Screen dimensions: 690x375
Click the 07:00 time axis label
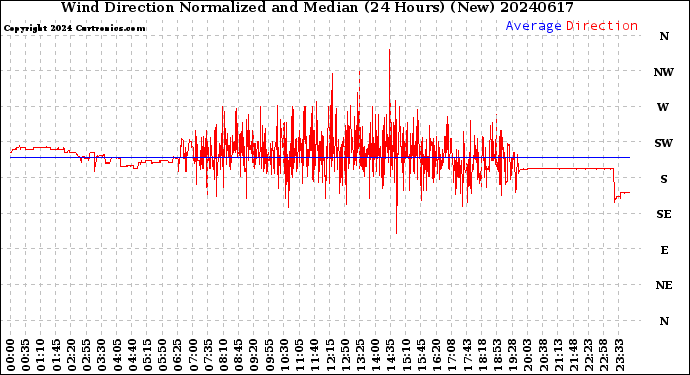193,355
